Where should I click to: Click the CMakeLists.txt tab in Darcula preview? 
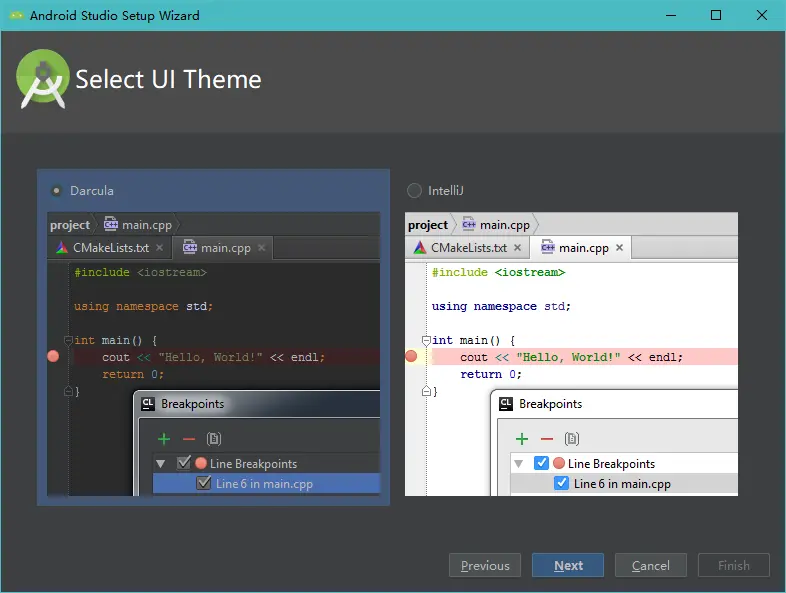pos(110,248)
